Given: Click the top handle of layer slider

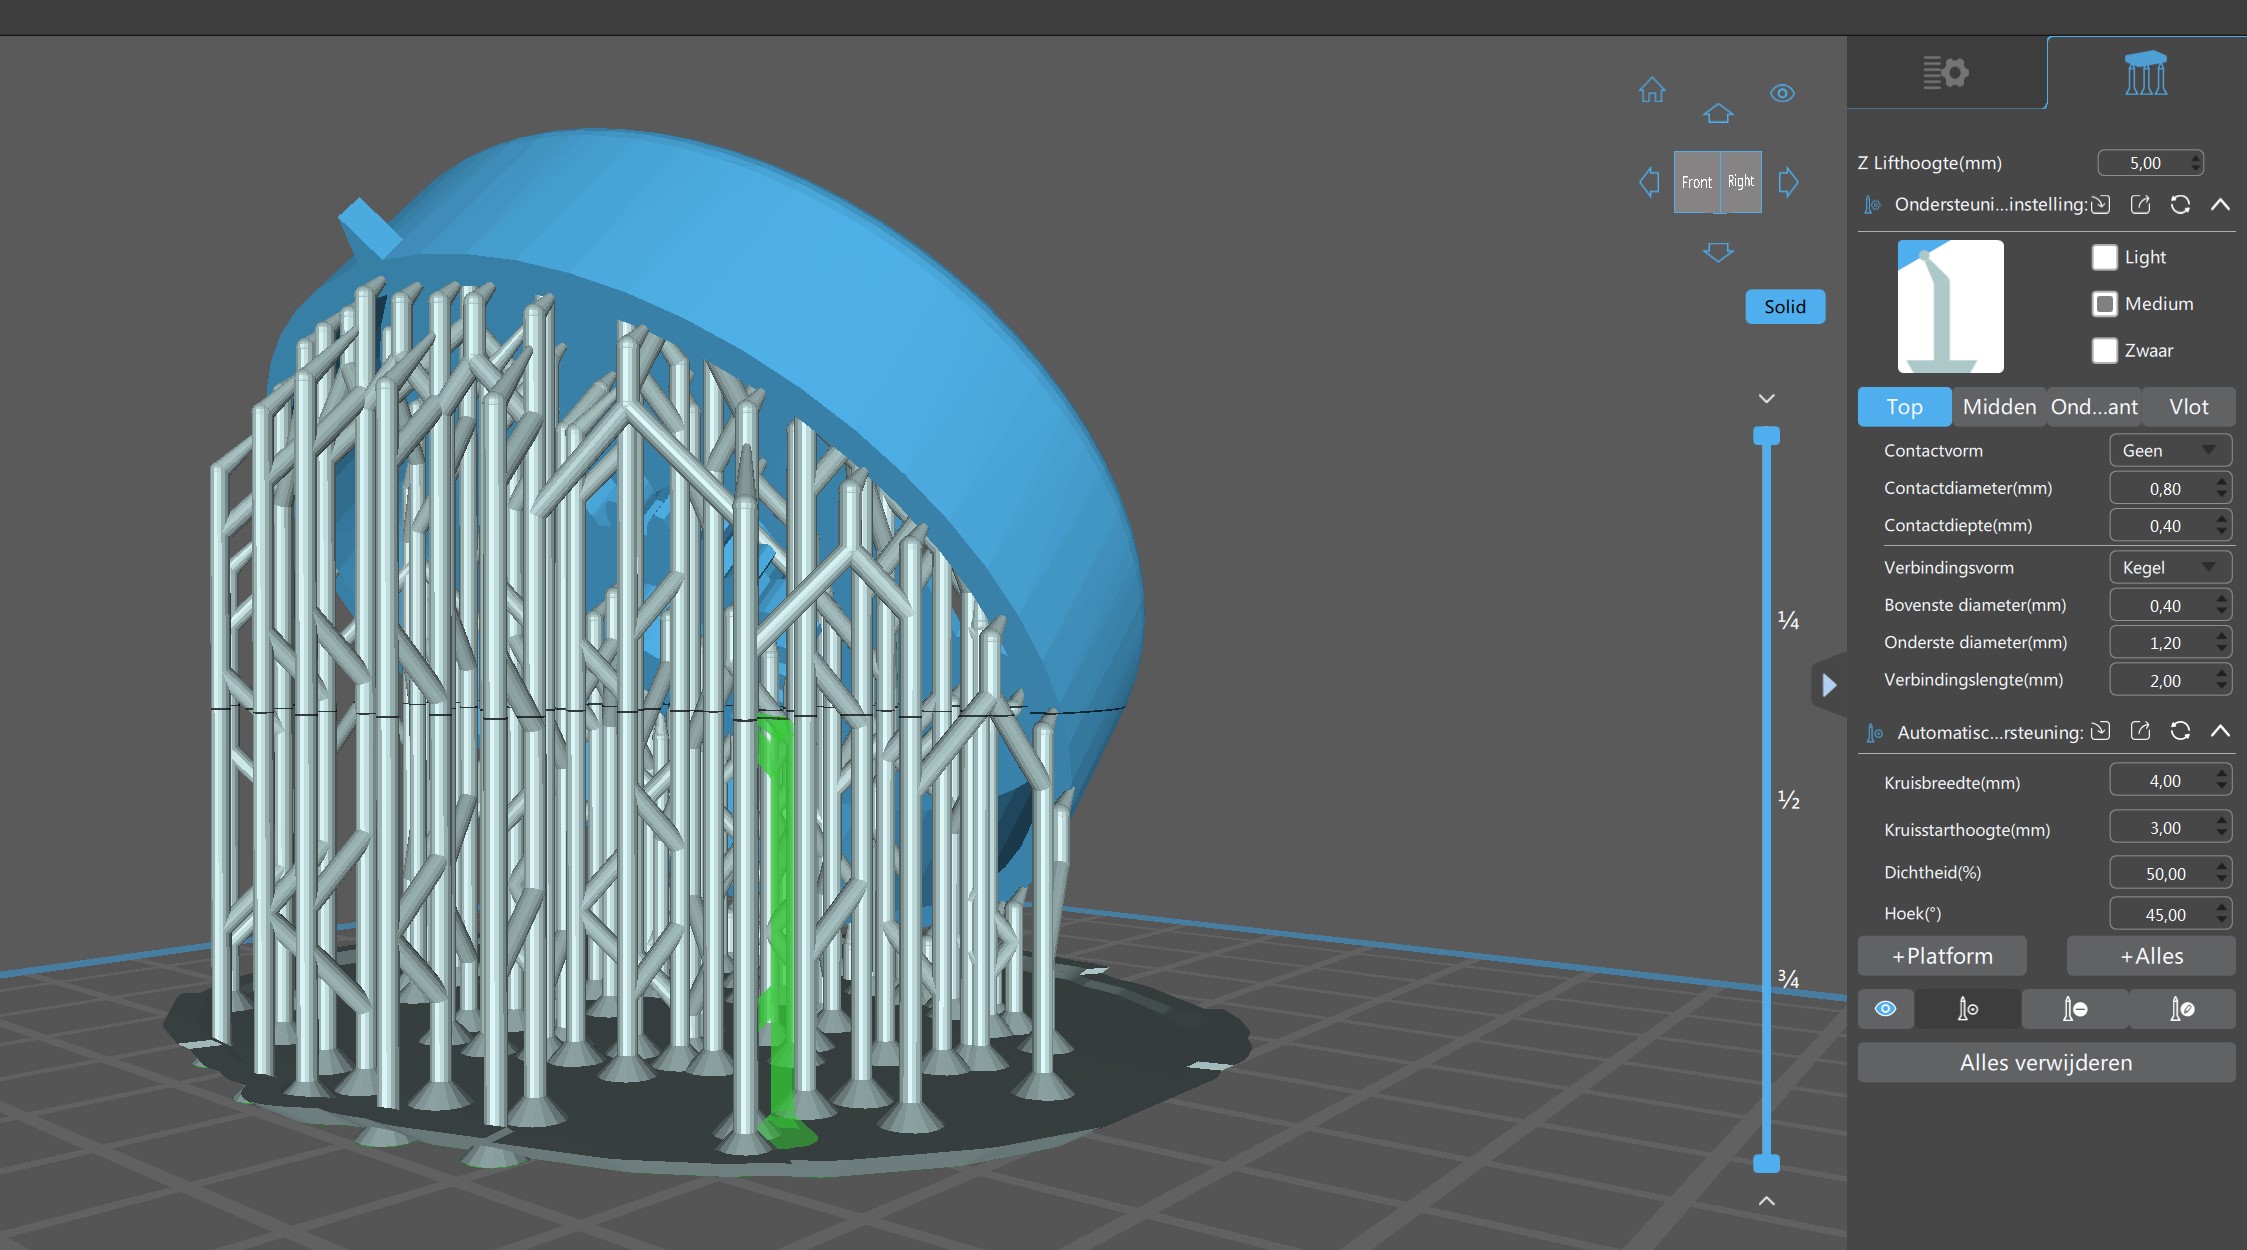Looking at the screenshot, I should (x=1766, y=436).
